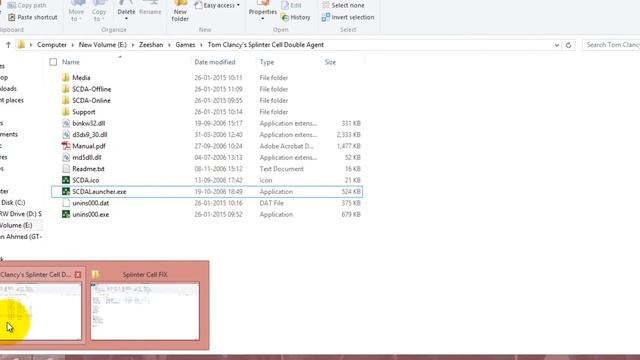Viewport: 640px width, 360px height.
Task: Navigate to Zeeshan in breadcrumb
Action: tap(151, 45)
